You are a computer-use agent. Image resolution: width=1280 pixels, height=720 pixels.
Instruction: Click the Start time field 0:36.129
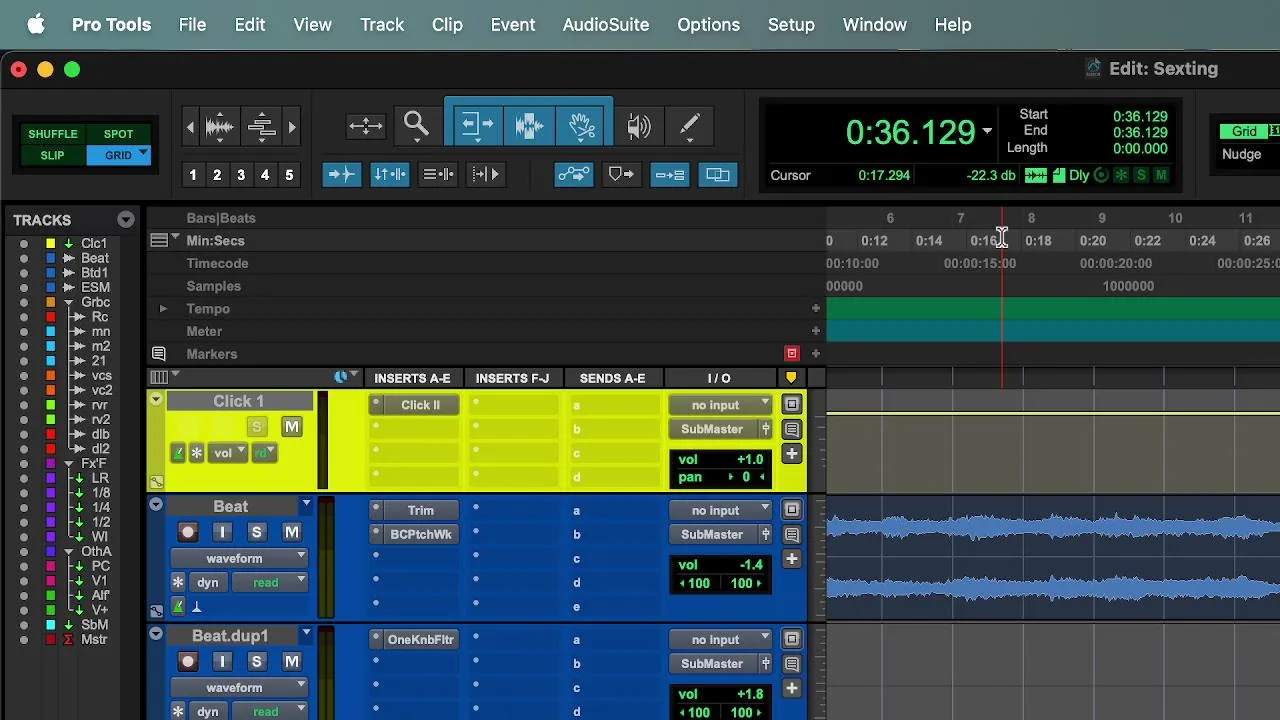tap(1140, 116)
